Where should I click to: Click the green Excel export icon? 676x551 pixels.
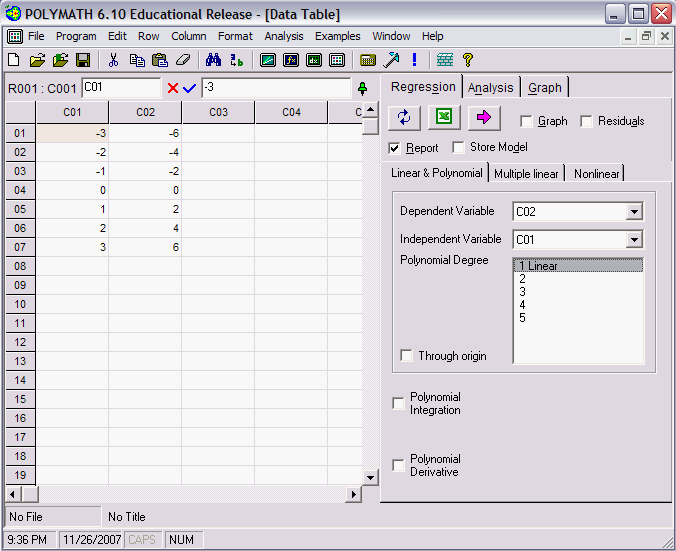[444, 118]
